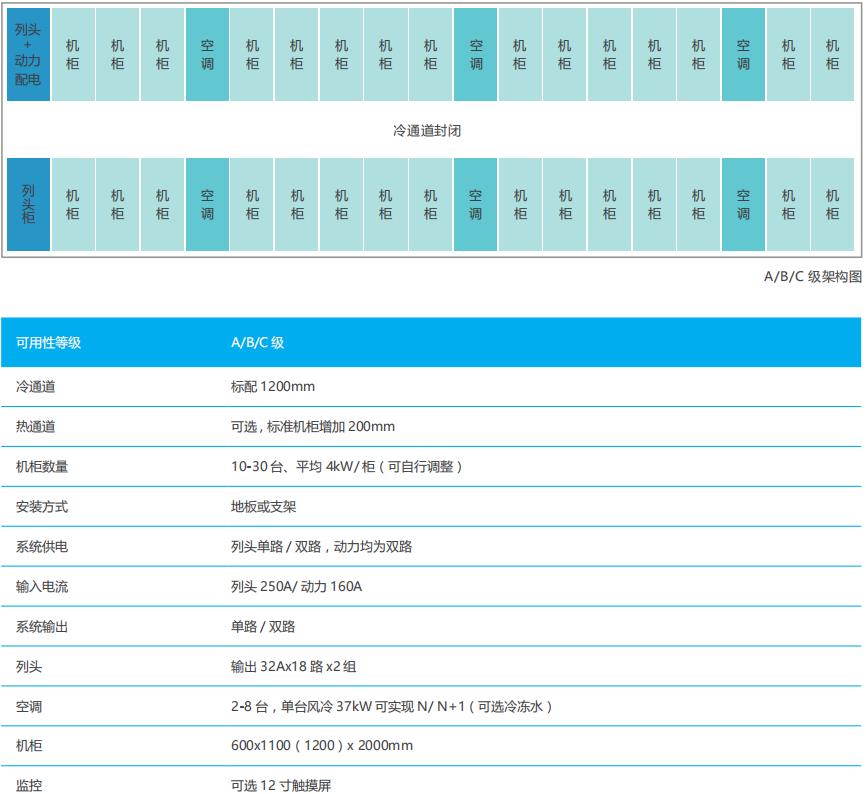Viewport: 866px width, 794px height.
Task: Click the 列头+动力配电 block in top row
Action: tap(28, 55)
